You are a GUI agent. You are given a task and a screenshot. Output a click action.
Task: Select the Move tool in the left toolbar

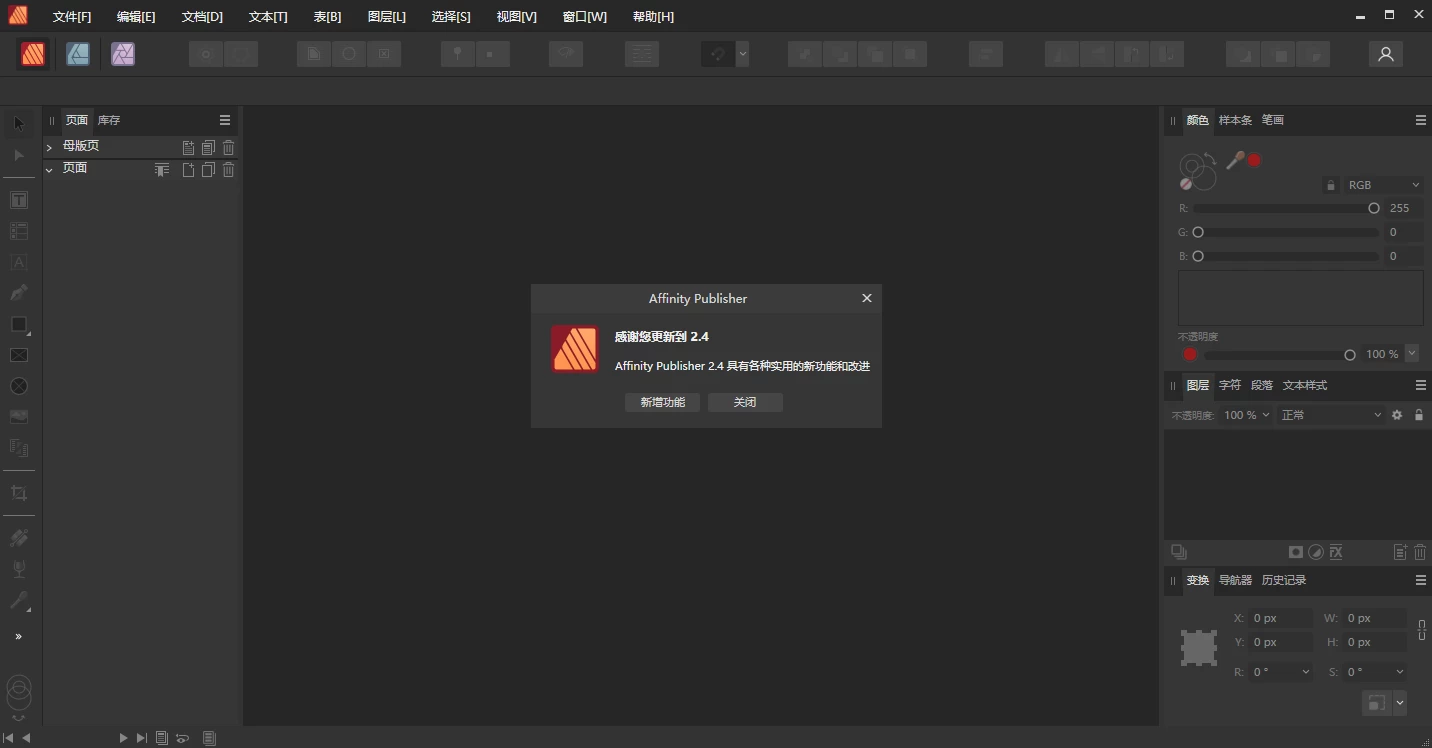18,123
